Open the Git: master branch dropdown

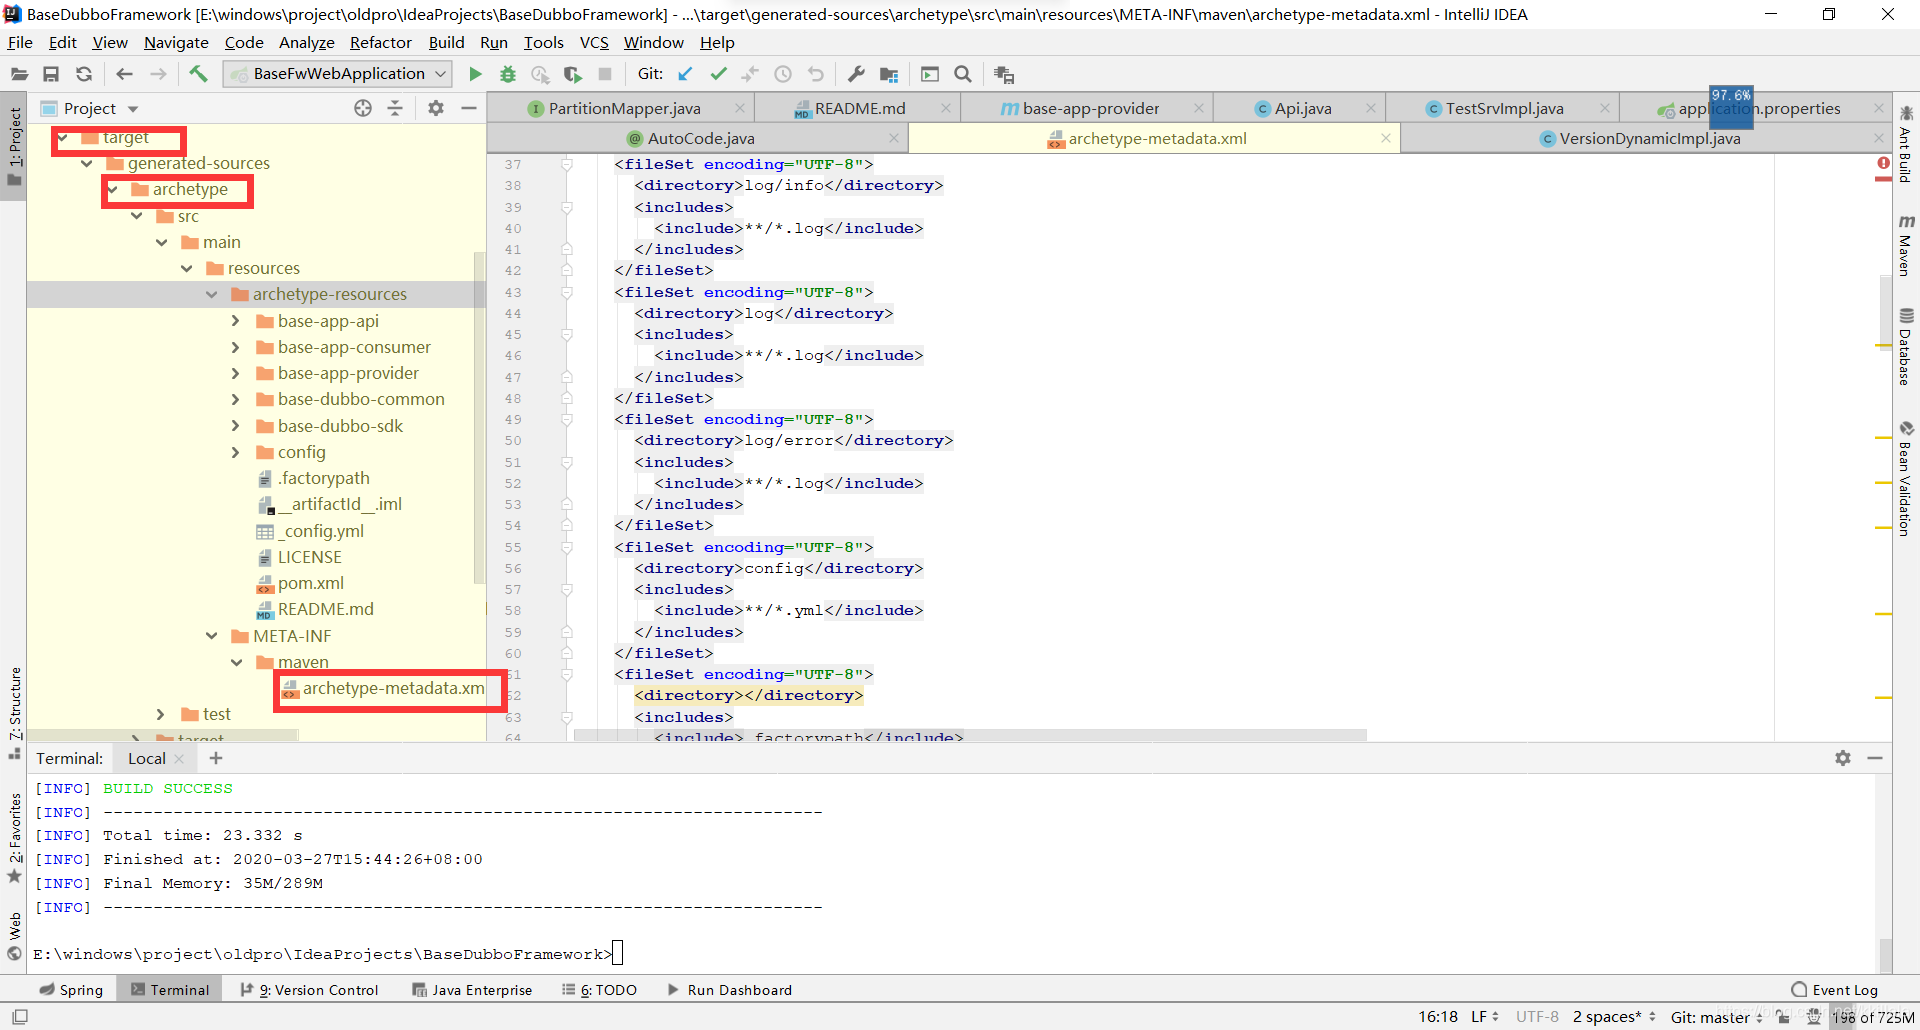[1717, 1017]
